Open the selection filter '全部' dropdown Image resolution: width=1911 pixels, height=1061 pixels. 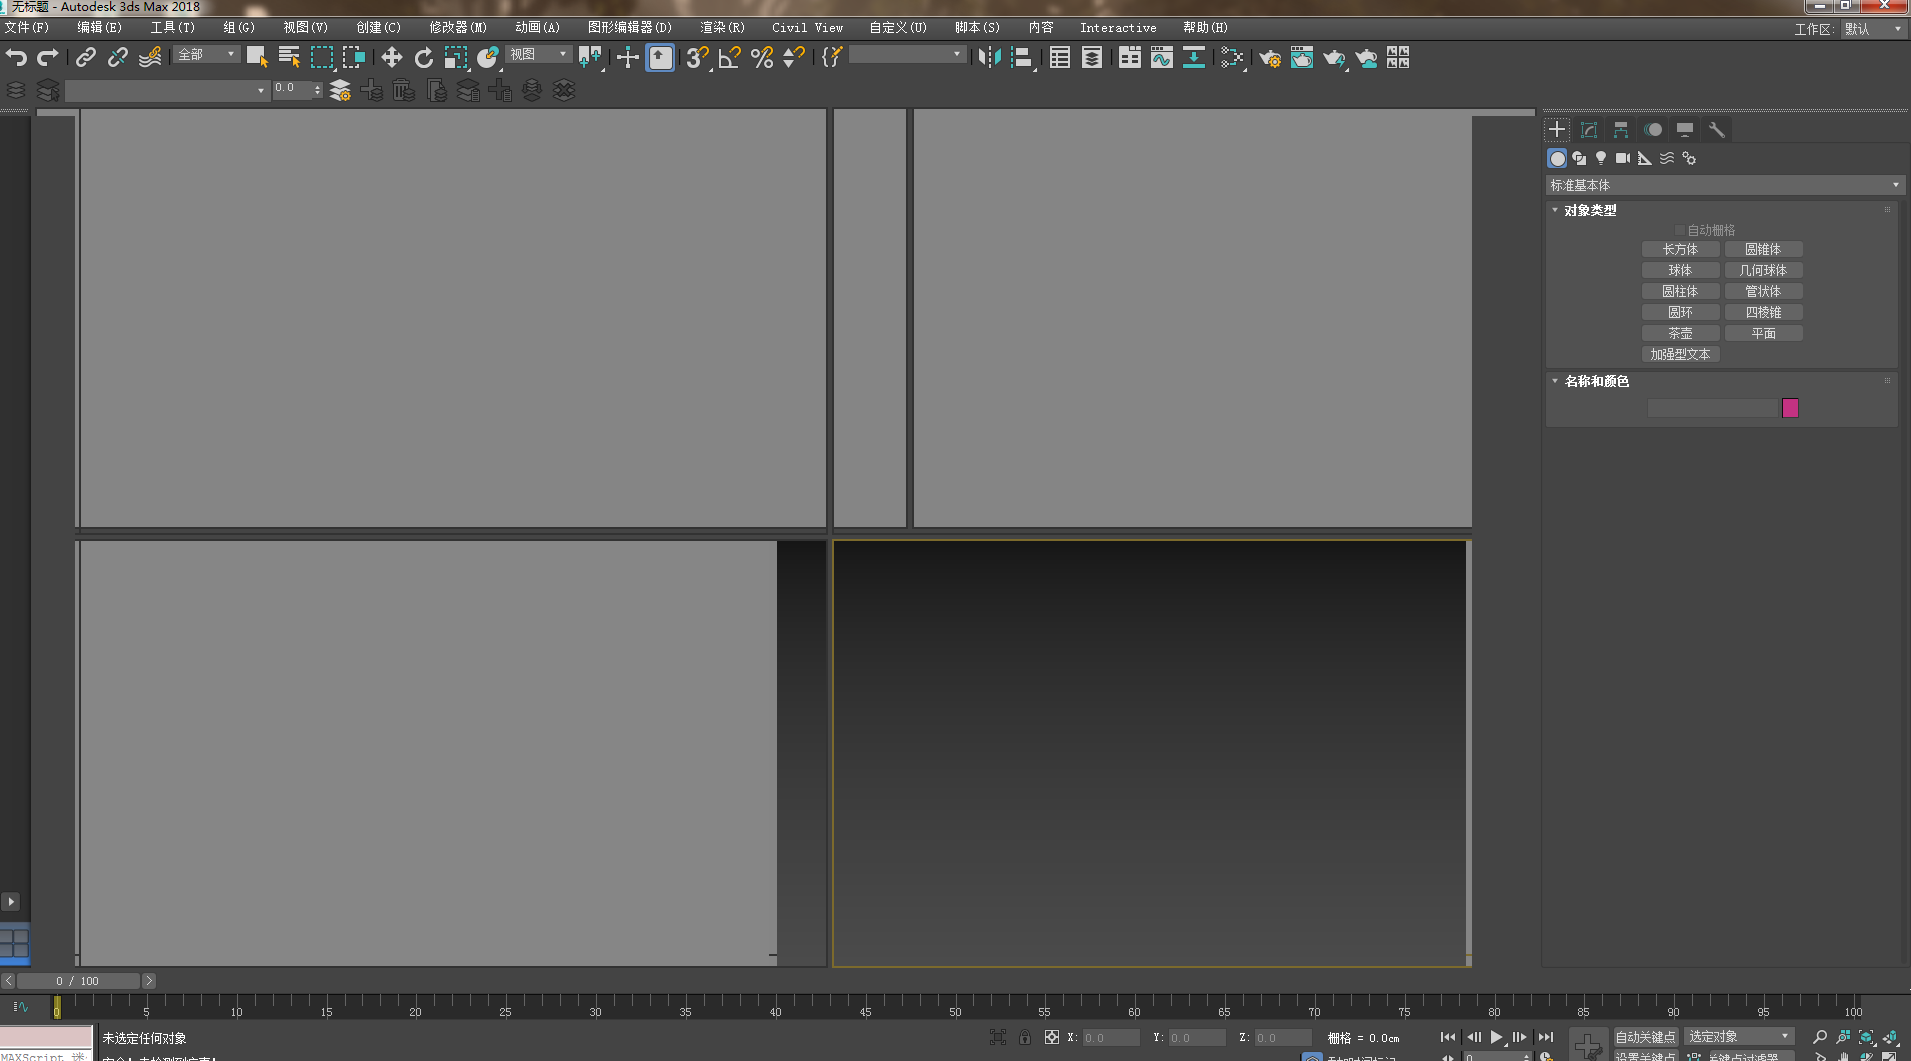pos(207,54)
